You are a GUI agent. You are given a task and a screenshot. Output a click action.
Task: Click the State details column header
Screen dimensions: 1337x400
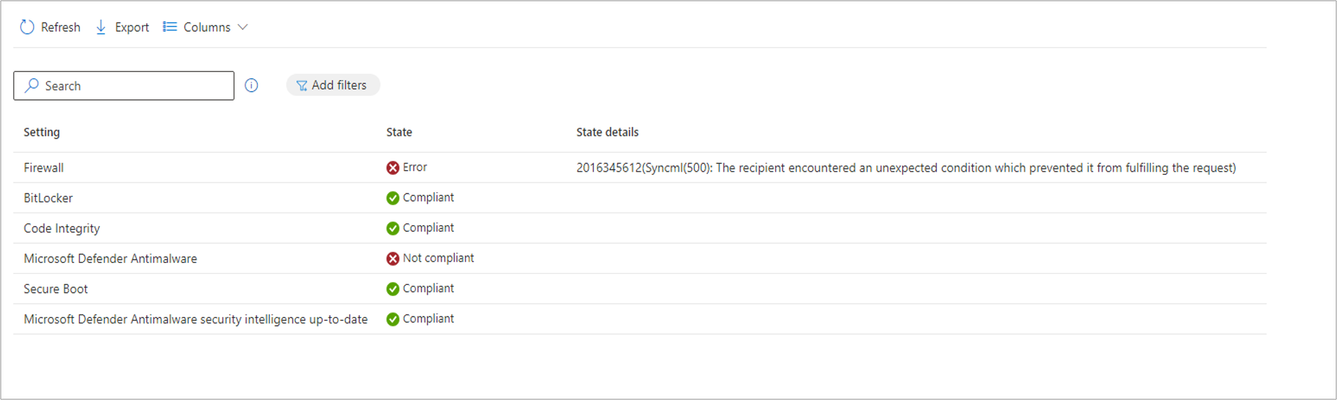[x=607, y=132]
